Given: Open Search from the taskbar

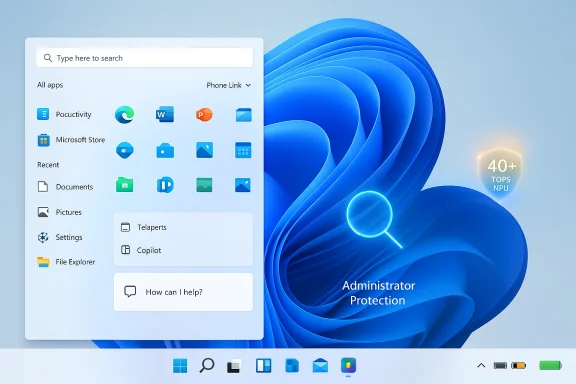Looking at the screenshot, I should (207, 365).
